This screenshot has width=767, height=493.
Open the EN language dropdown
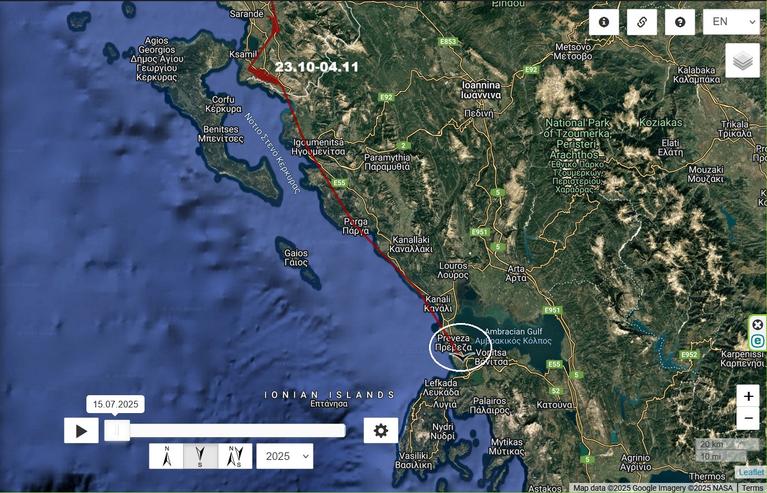731,22
